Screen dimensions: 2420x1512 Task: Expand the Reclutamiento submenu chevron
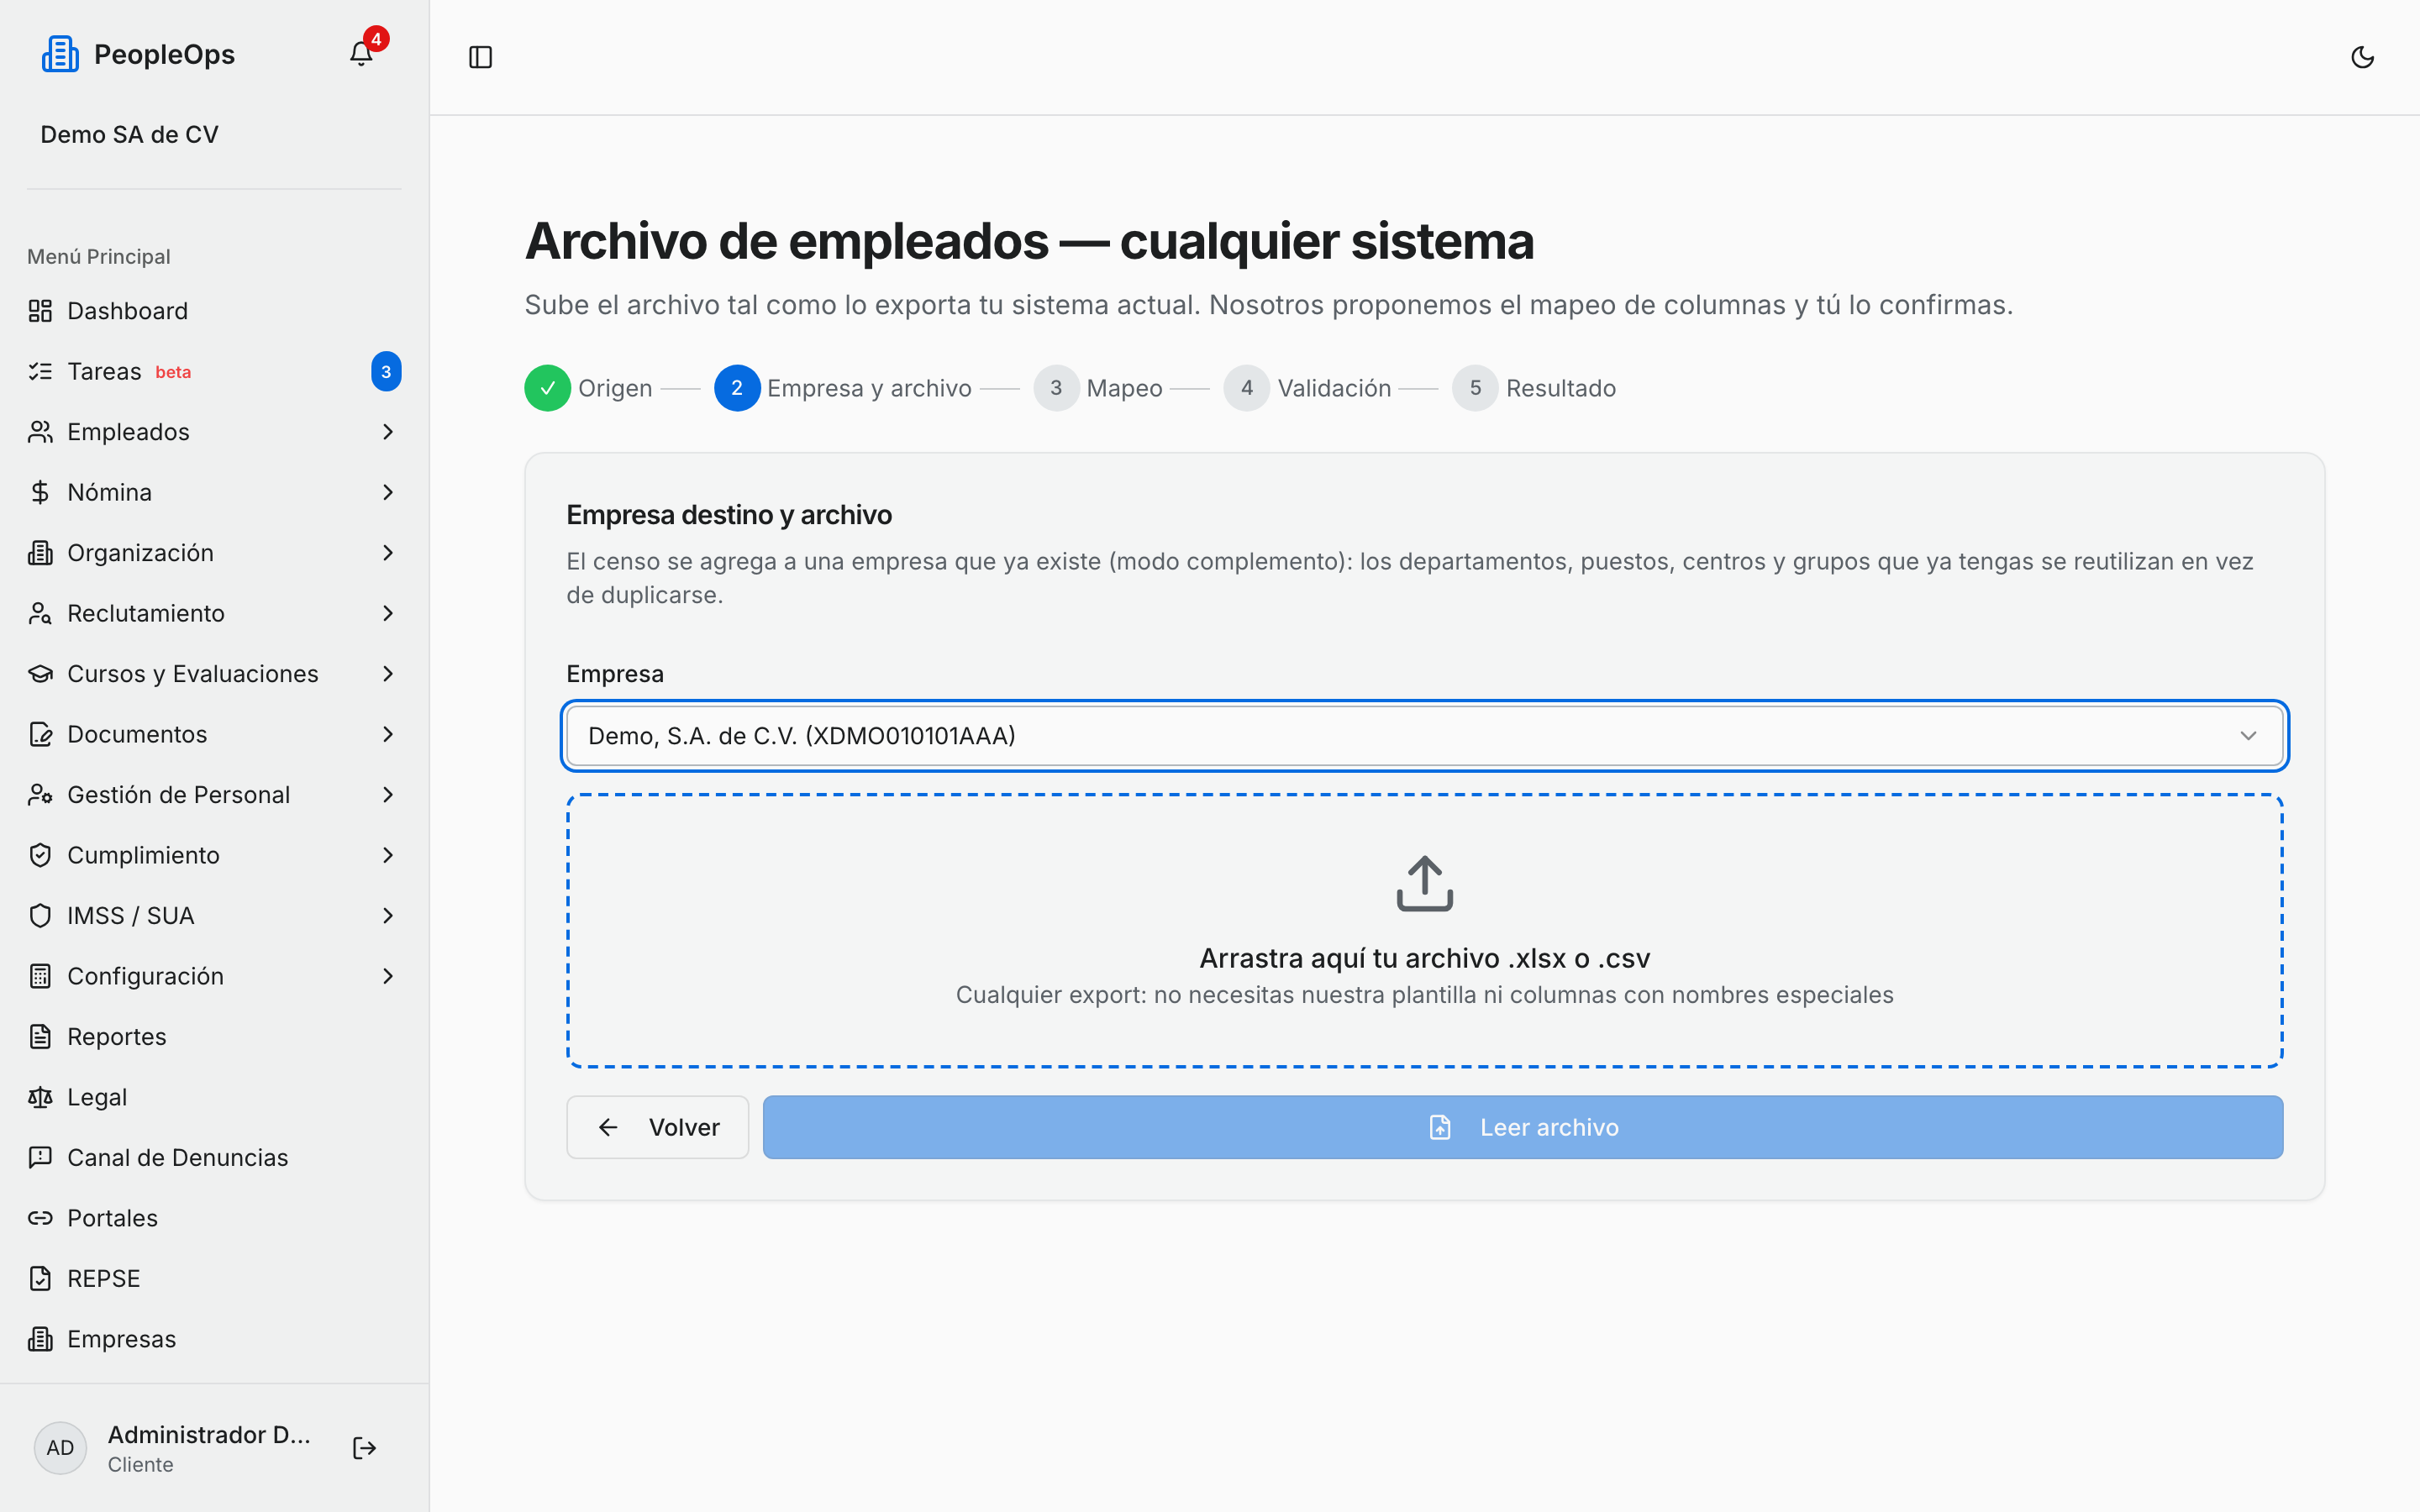click(x=388, y=613)
